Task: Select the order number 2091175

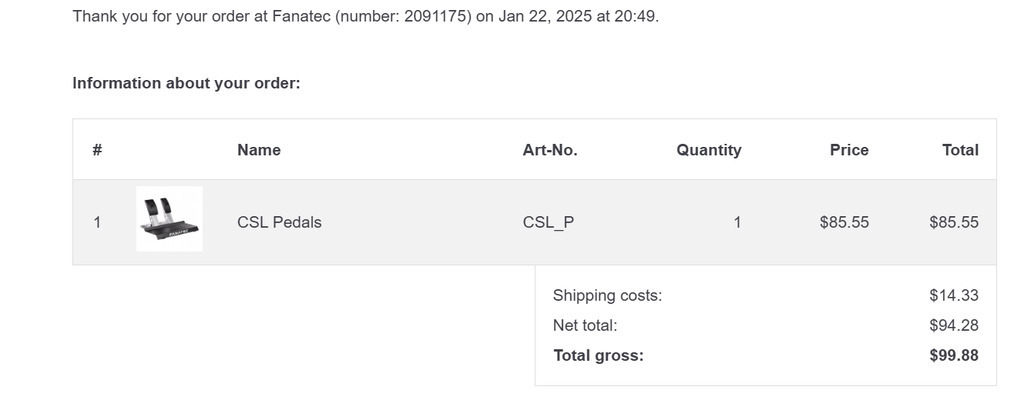Action: pos(437,17)
